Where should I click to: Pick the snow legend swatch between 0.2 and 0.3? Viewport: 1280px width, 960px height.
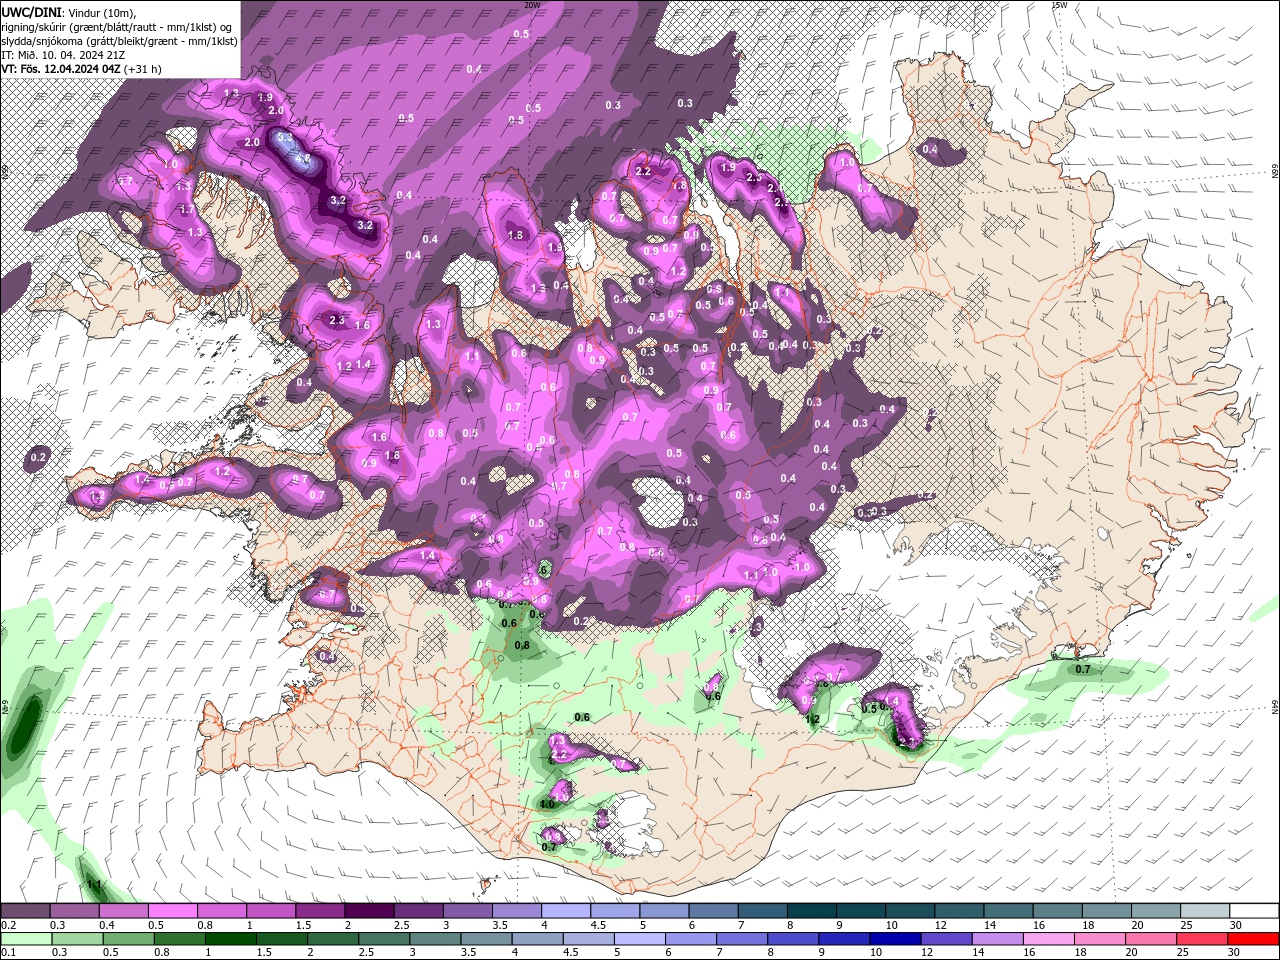coord(25,911)
